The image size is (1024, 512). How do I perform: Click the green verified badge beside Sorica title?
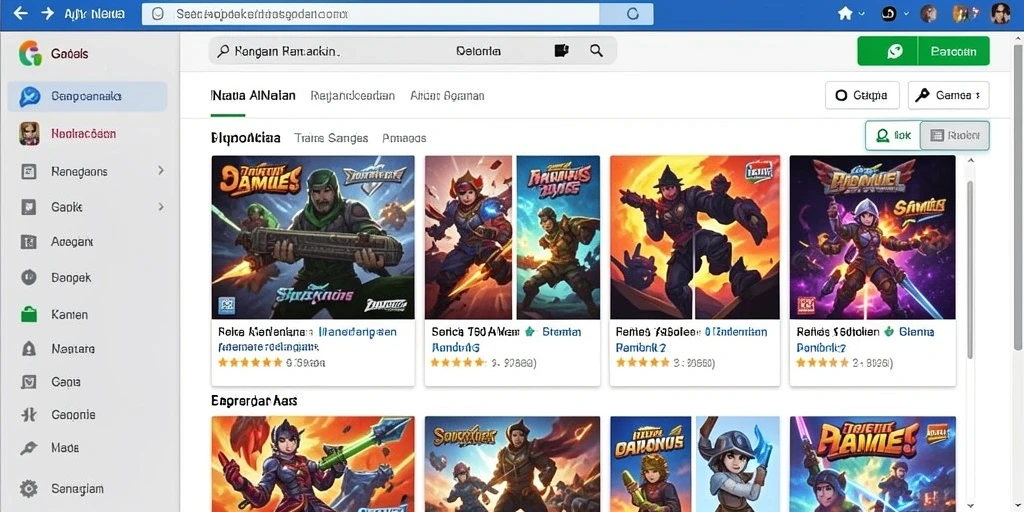tap(530, 332)
